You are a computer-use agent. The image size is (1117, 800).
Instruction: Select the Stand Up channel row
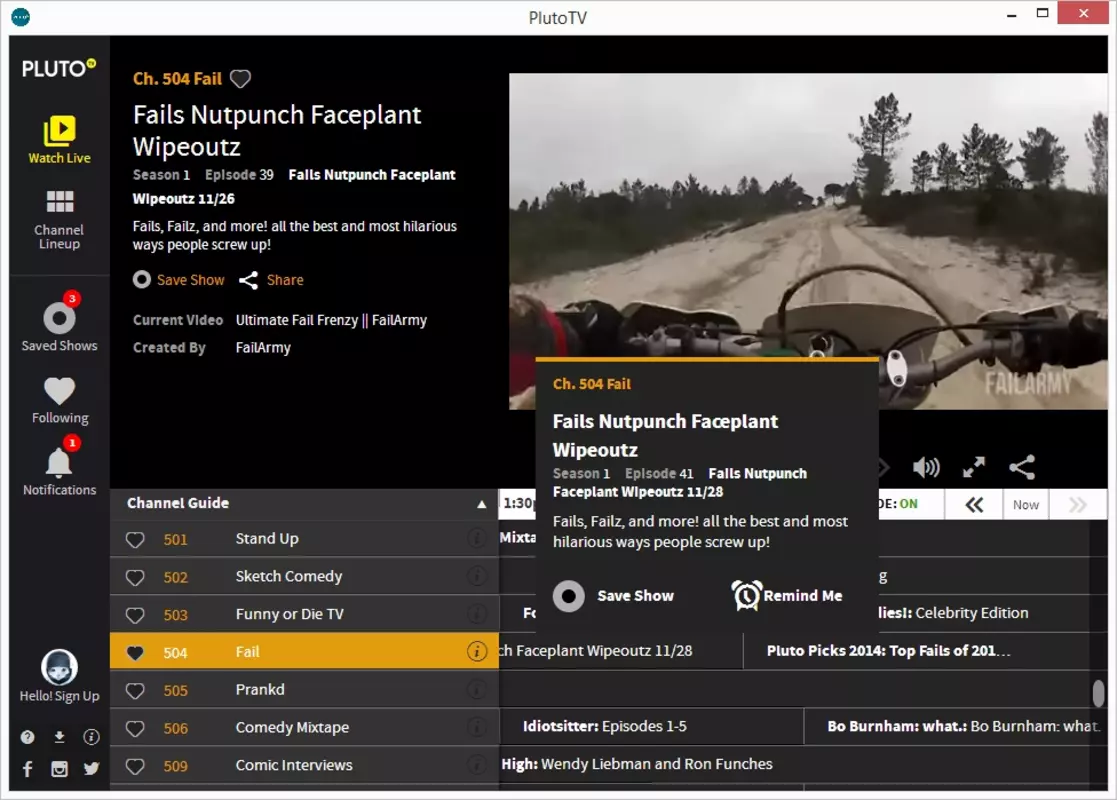point(304,539)
